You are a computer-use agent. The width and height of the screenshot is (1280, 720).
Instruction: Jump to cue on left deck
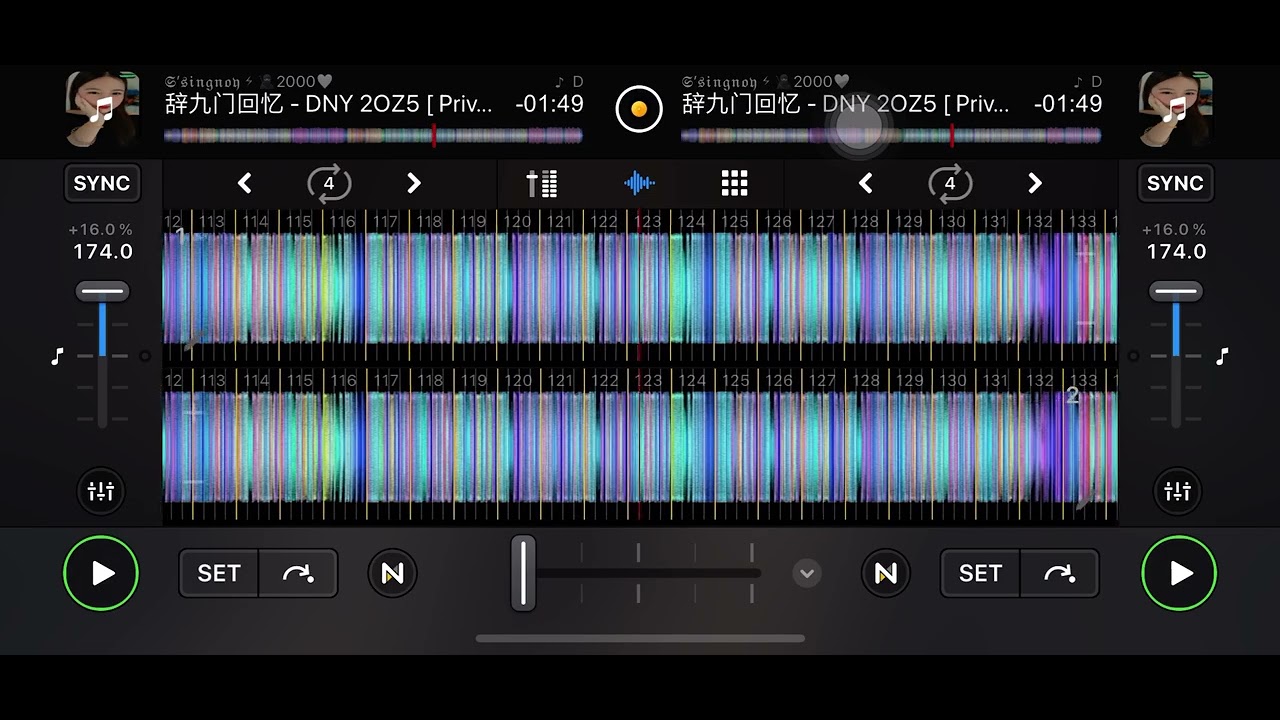[x=298, y=573]
